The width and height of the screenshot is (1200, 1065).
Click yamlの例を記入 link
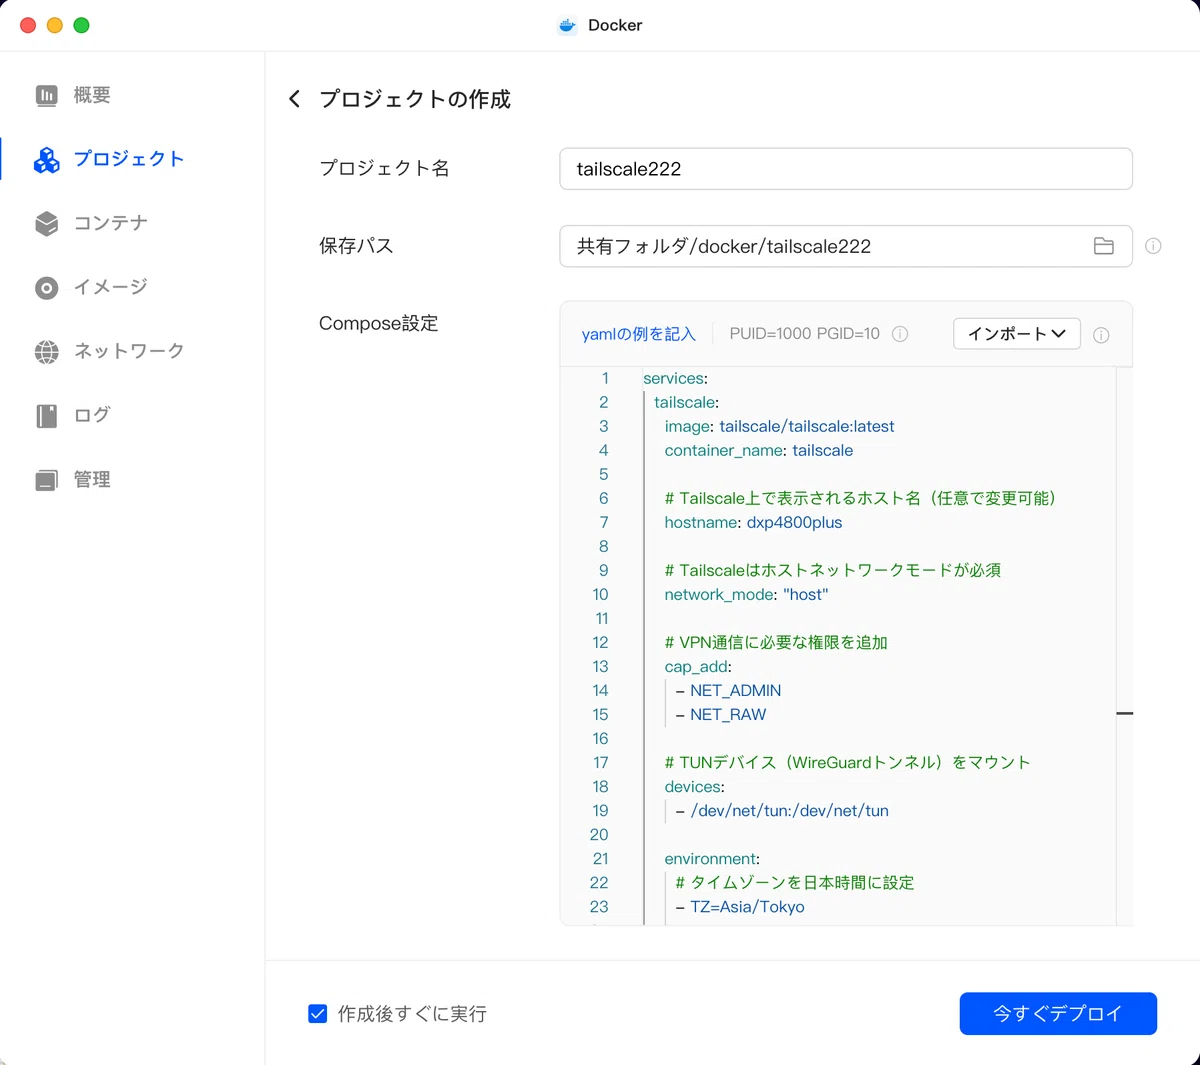[638, 334]
